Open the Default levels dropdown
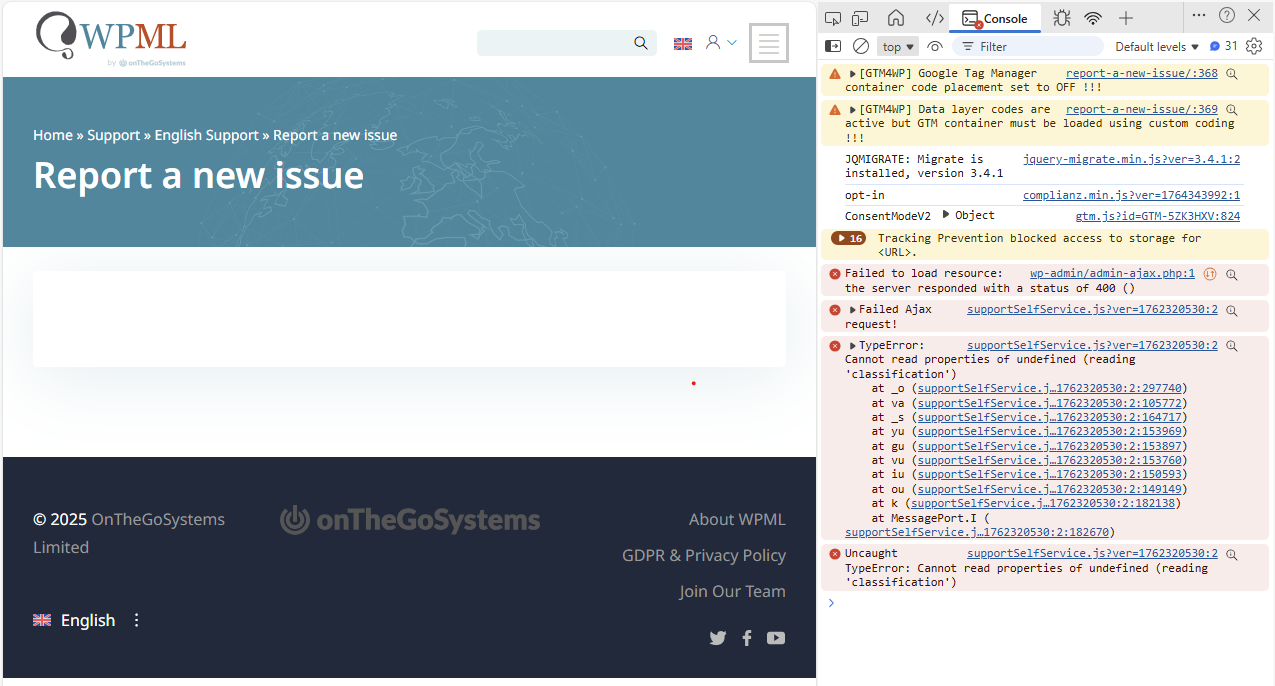 1157,46
